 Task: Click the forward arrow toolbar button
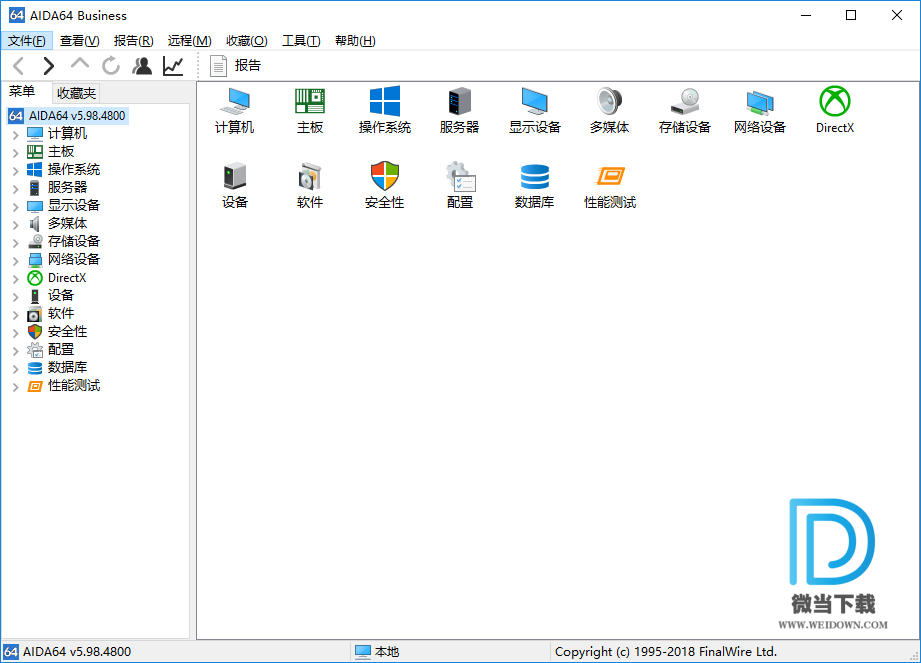[49, 66]
